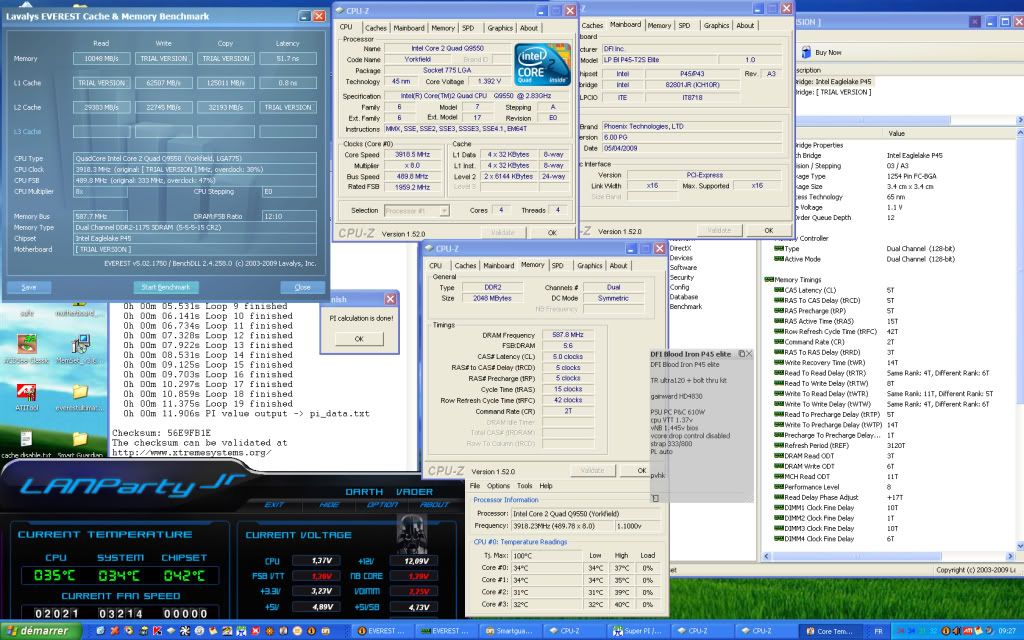Open the Help menu in Core Temp
The height and width of the screenshot is (640, 1024).
point(546,486)
